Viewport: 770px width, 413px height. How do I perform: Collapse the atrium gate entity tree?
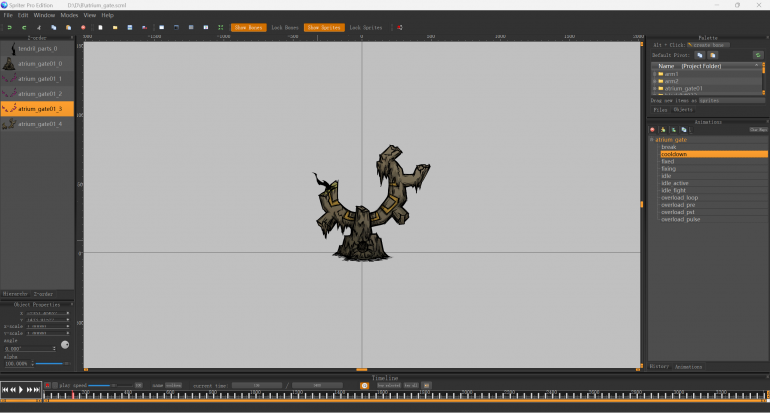click(x=652, y=139)
